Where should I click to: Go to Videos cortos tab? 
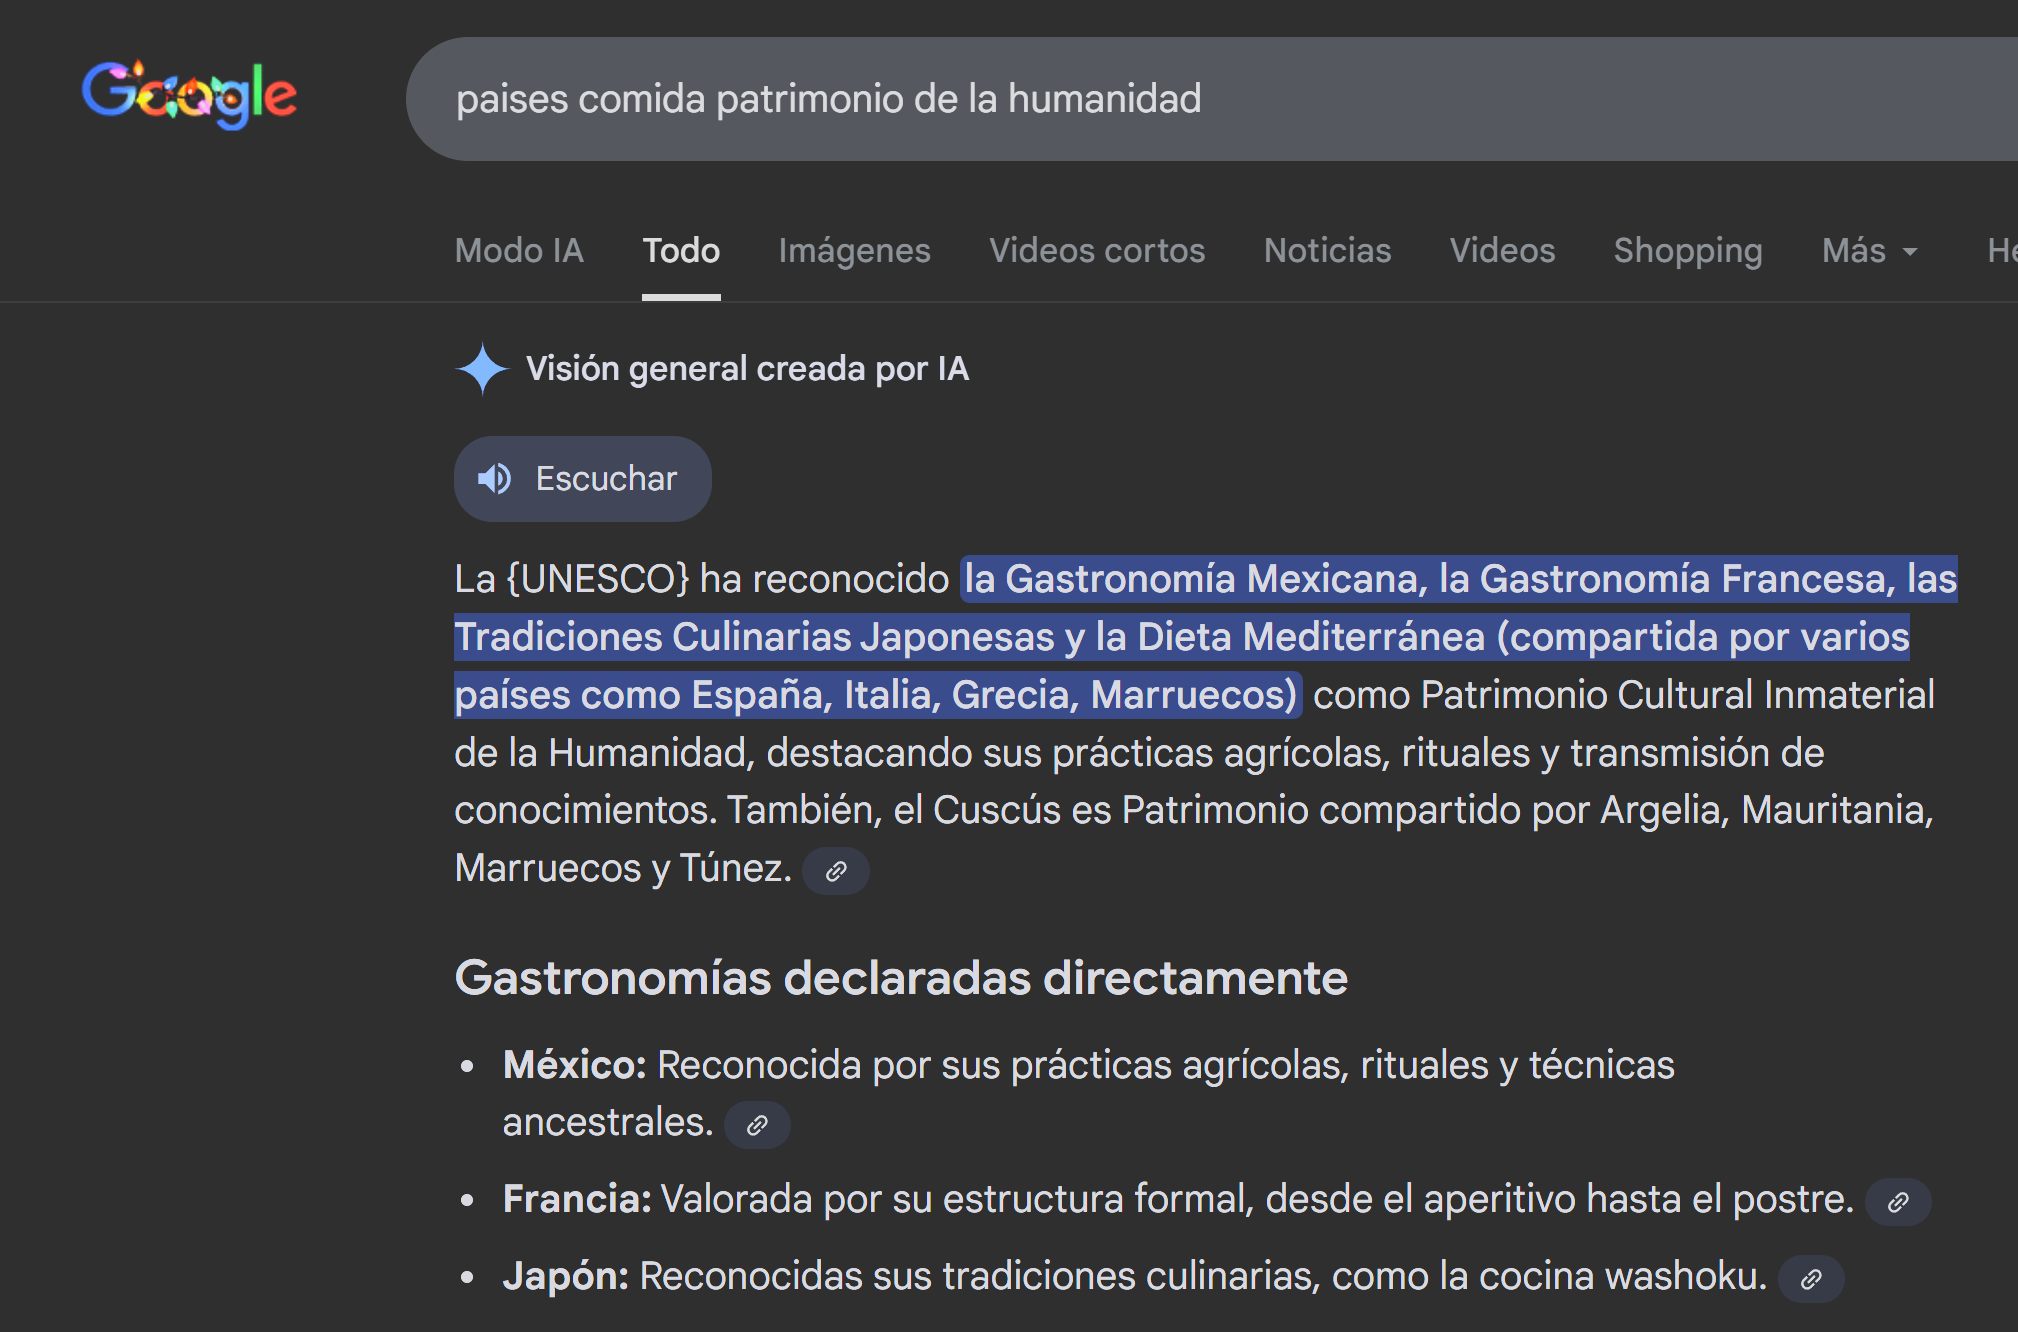pos(1097,251)
